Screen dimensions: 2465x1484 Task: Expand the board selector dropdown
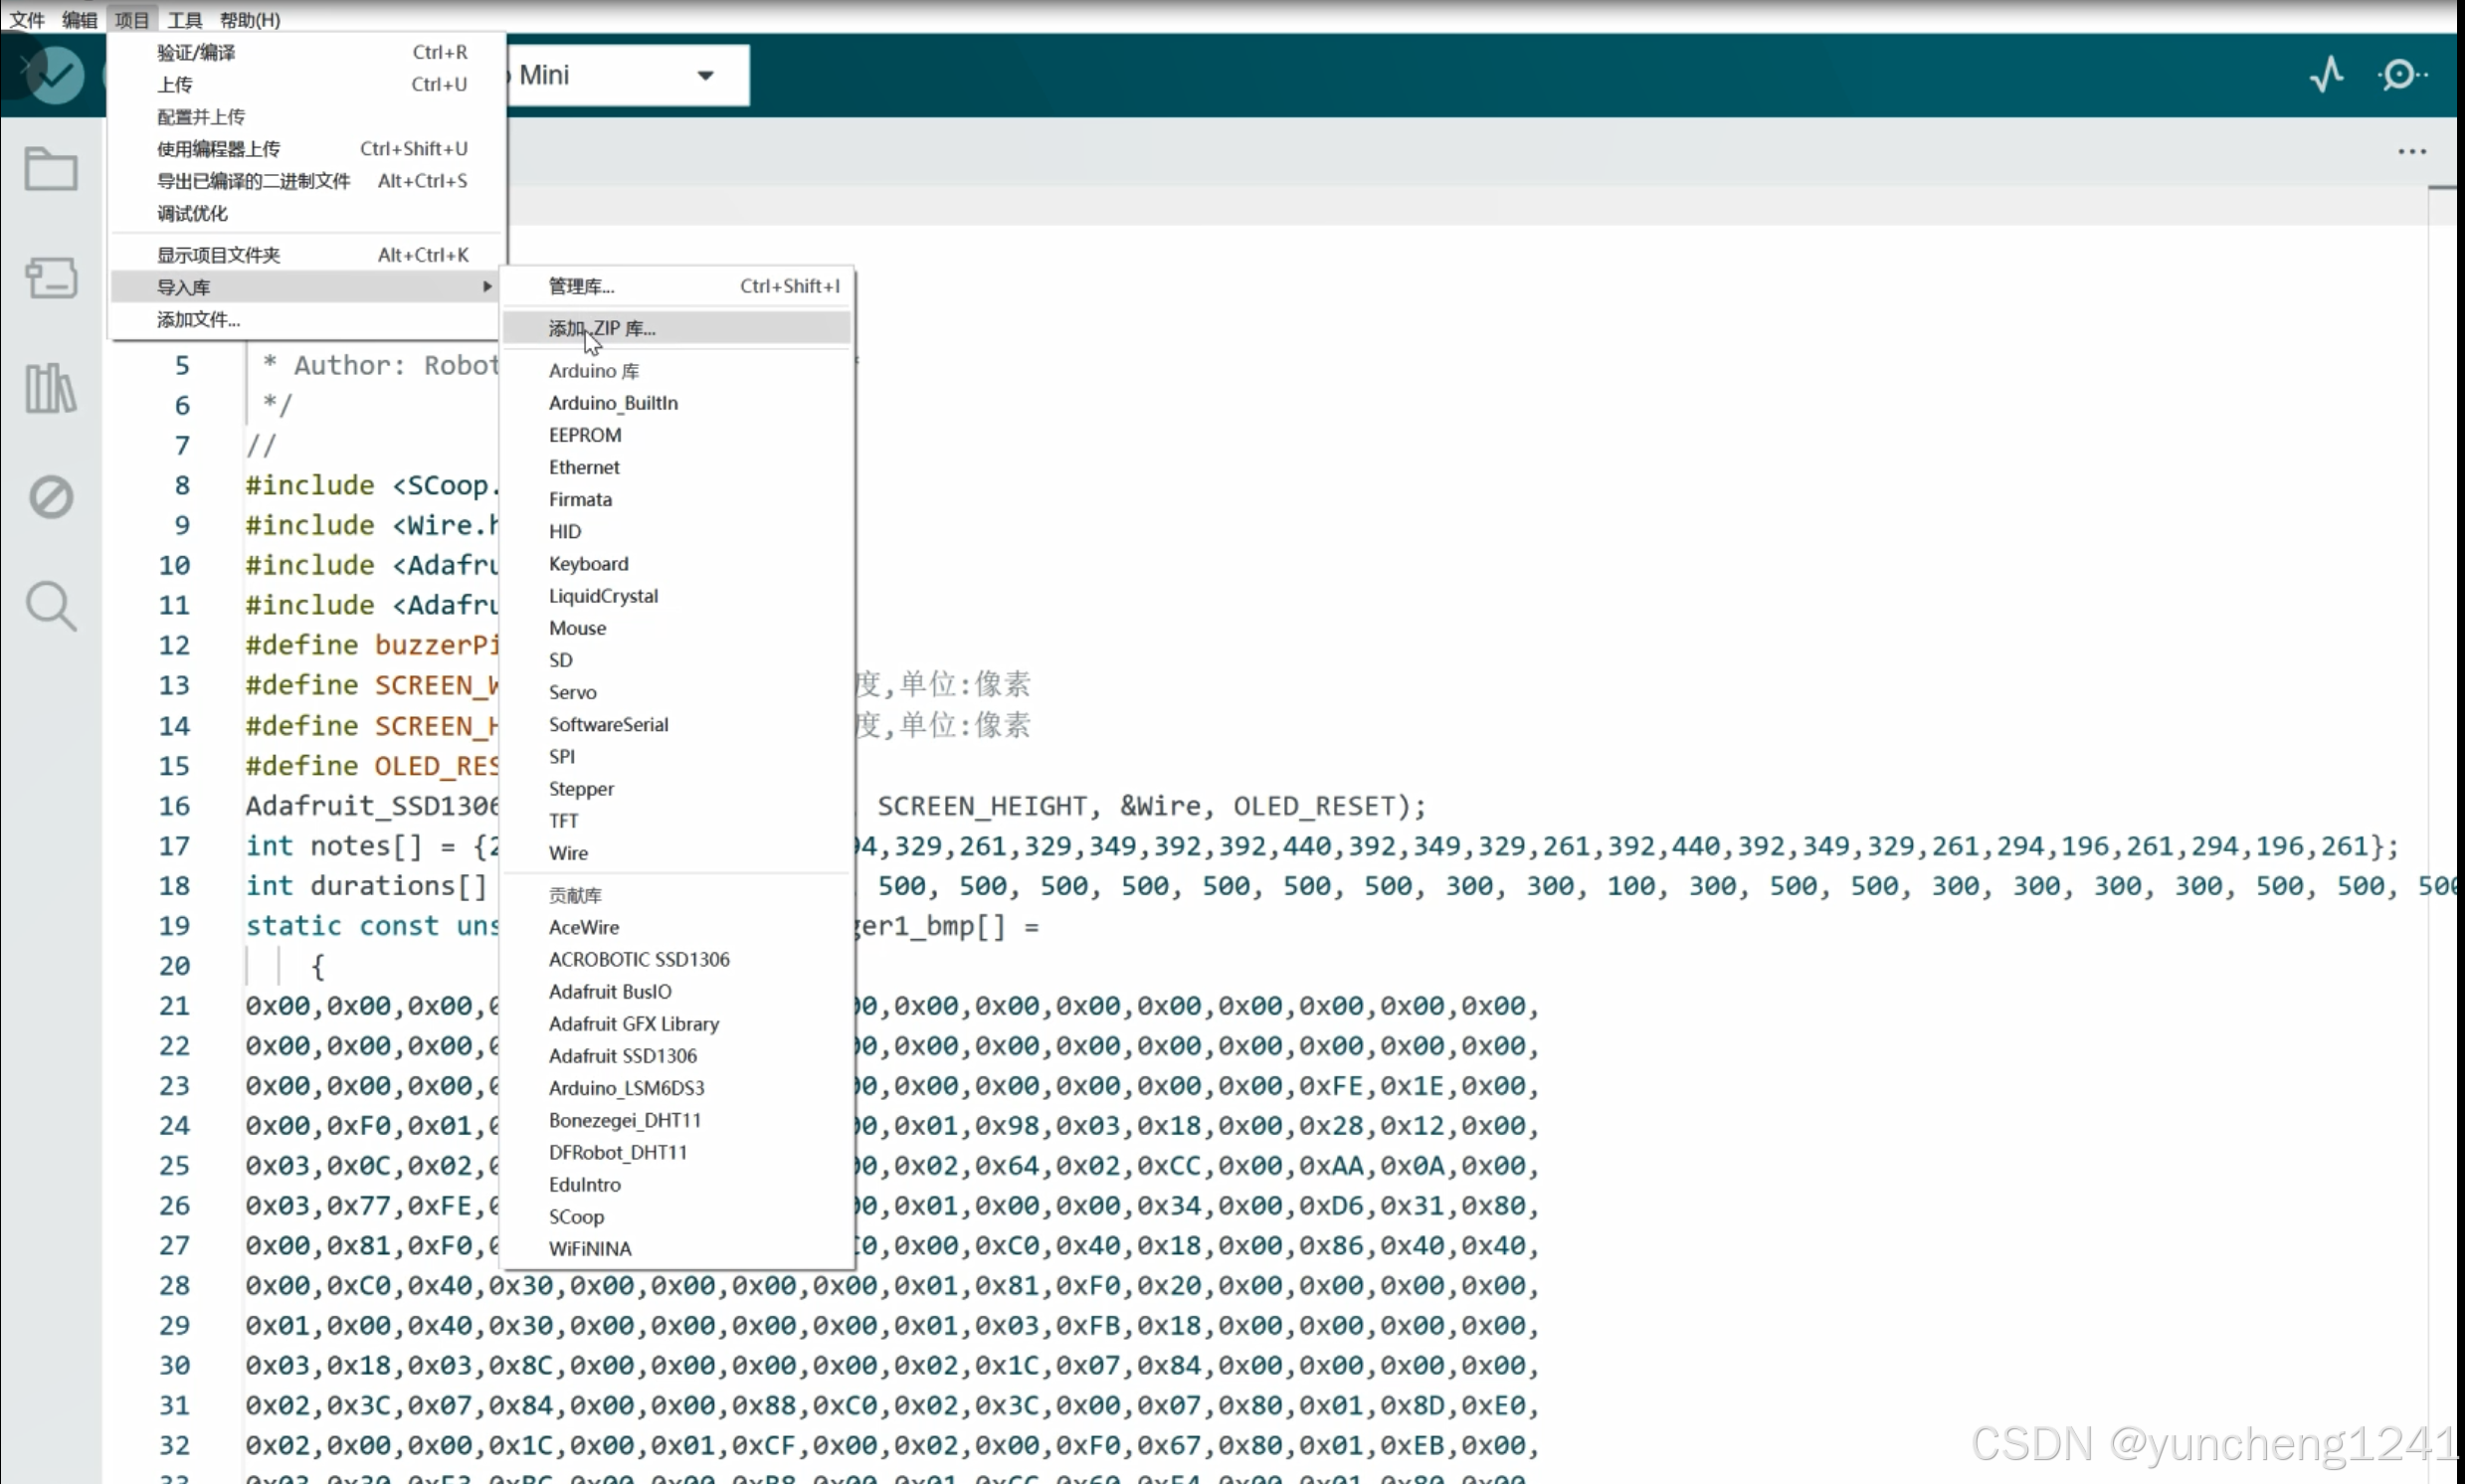705,76
